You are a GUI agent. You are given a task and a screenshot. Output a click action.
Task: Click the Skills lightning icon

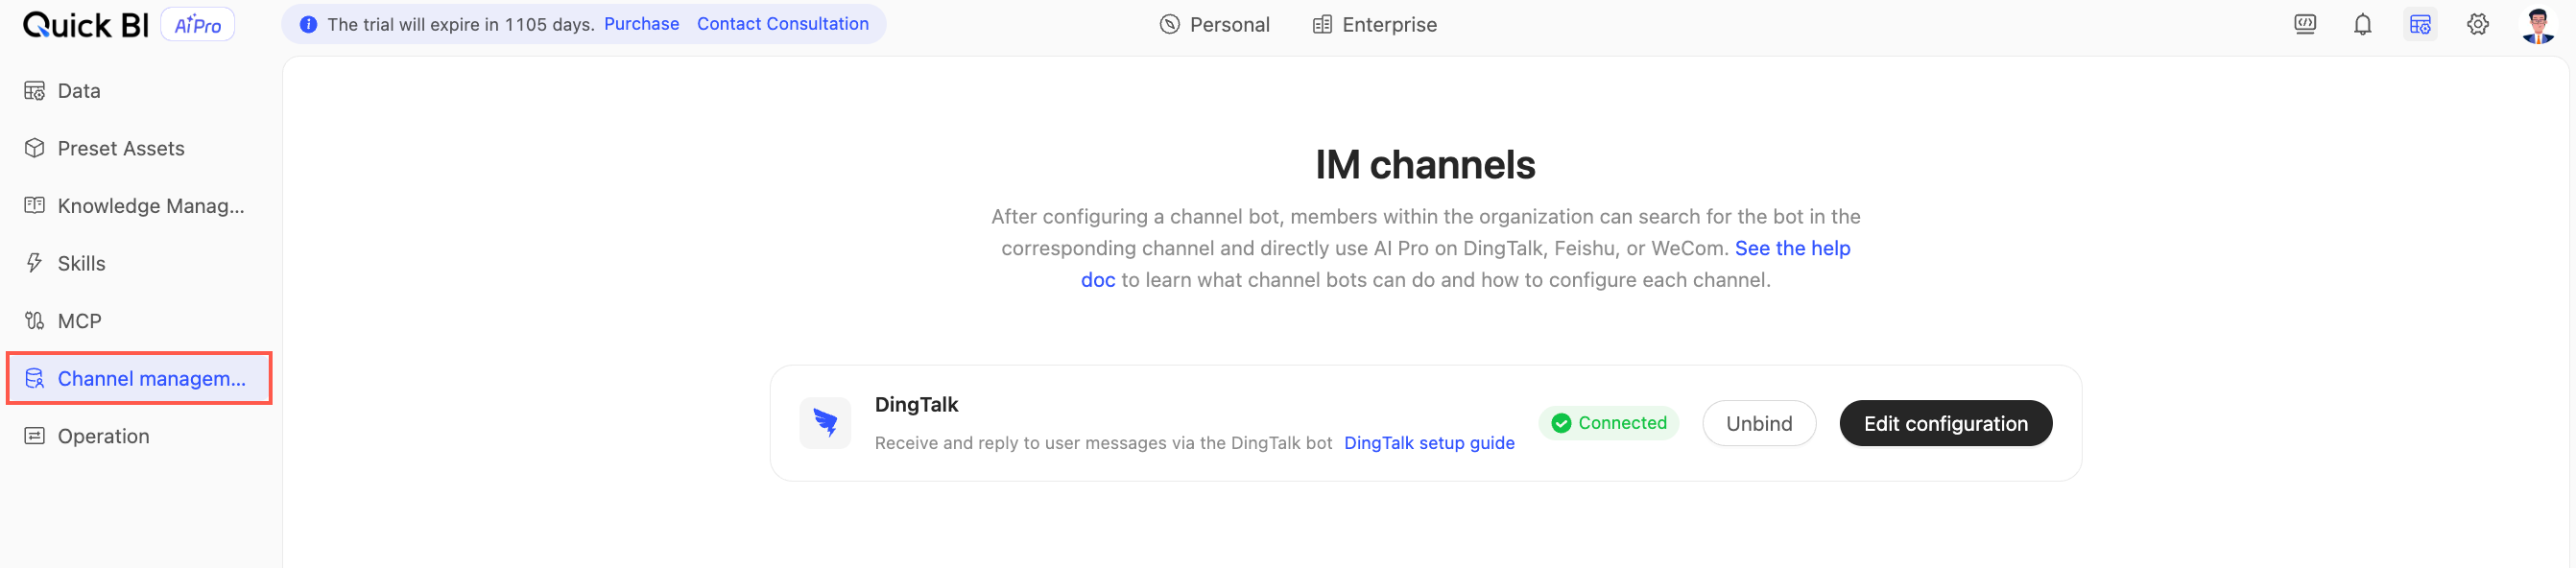point(35,263)
